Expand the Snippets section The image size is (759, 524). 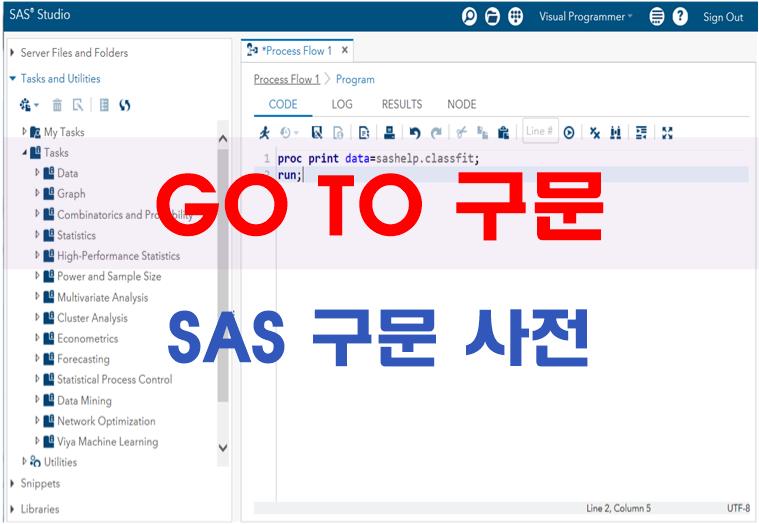[12, 483]
